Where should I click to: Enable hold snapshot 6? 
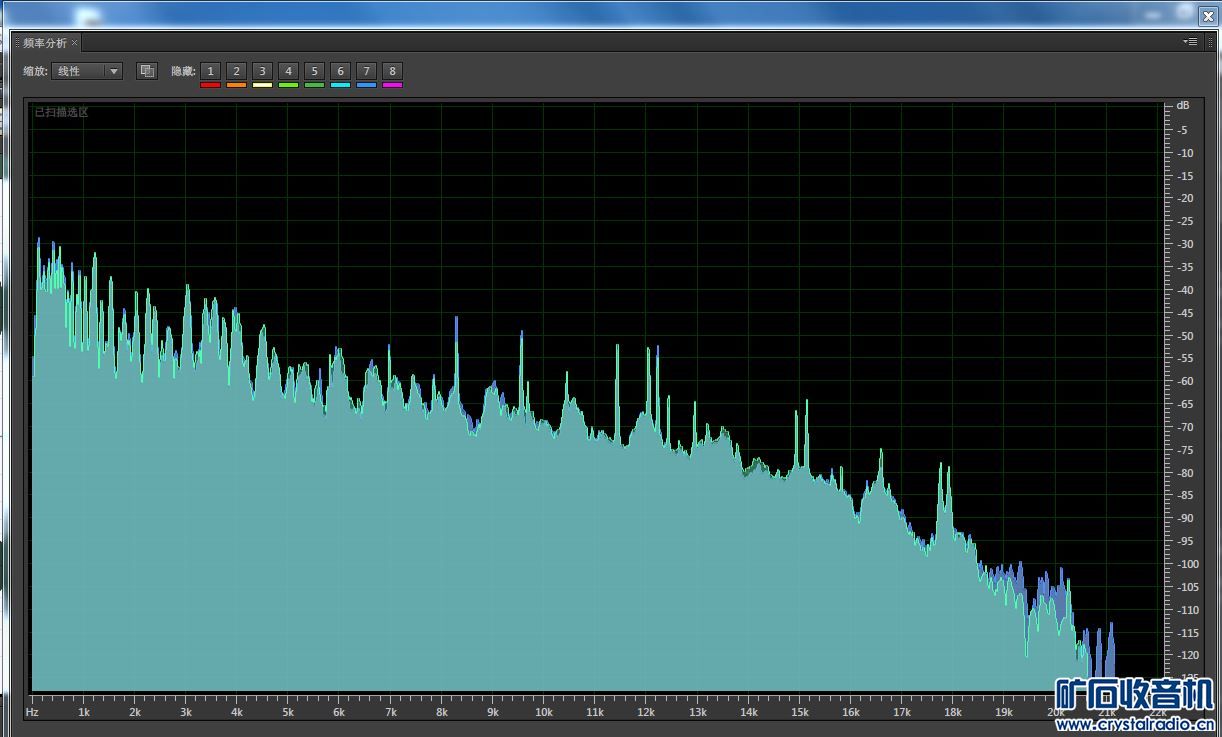point(340,71)
